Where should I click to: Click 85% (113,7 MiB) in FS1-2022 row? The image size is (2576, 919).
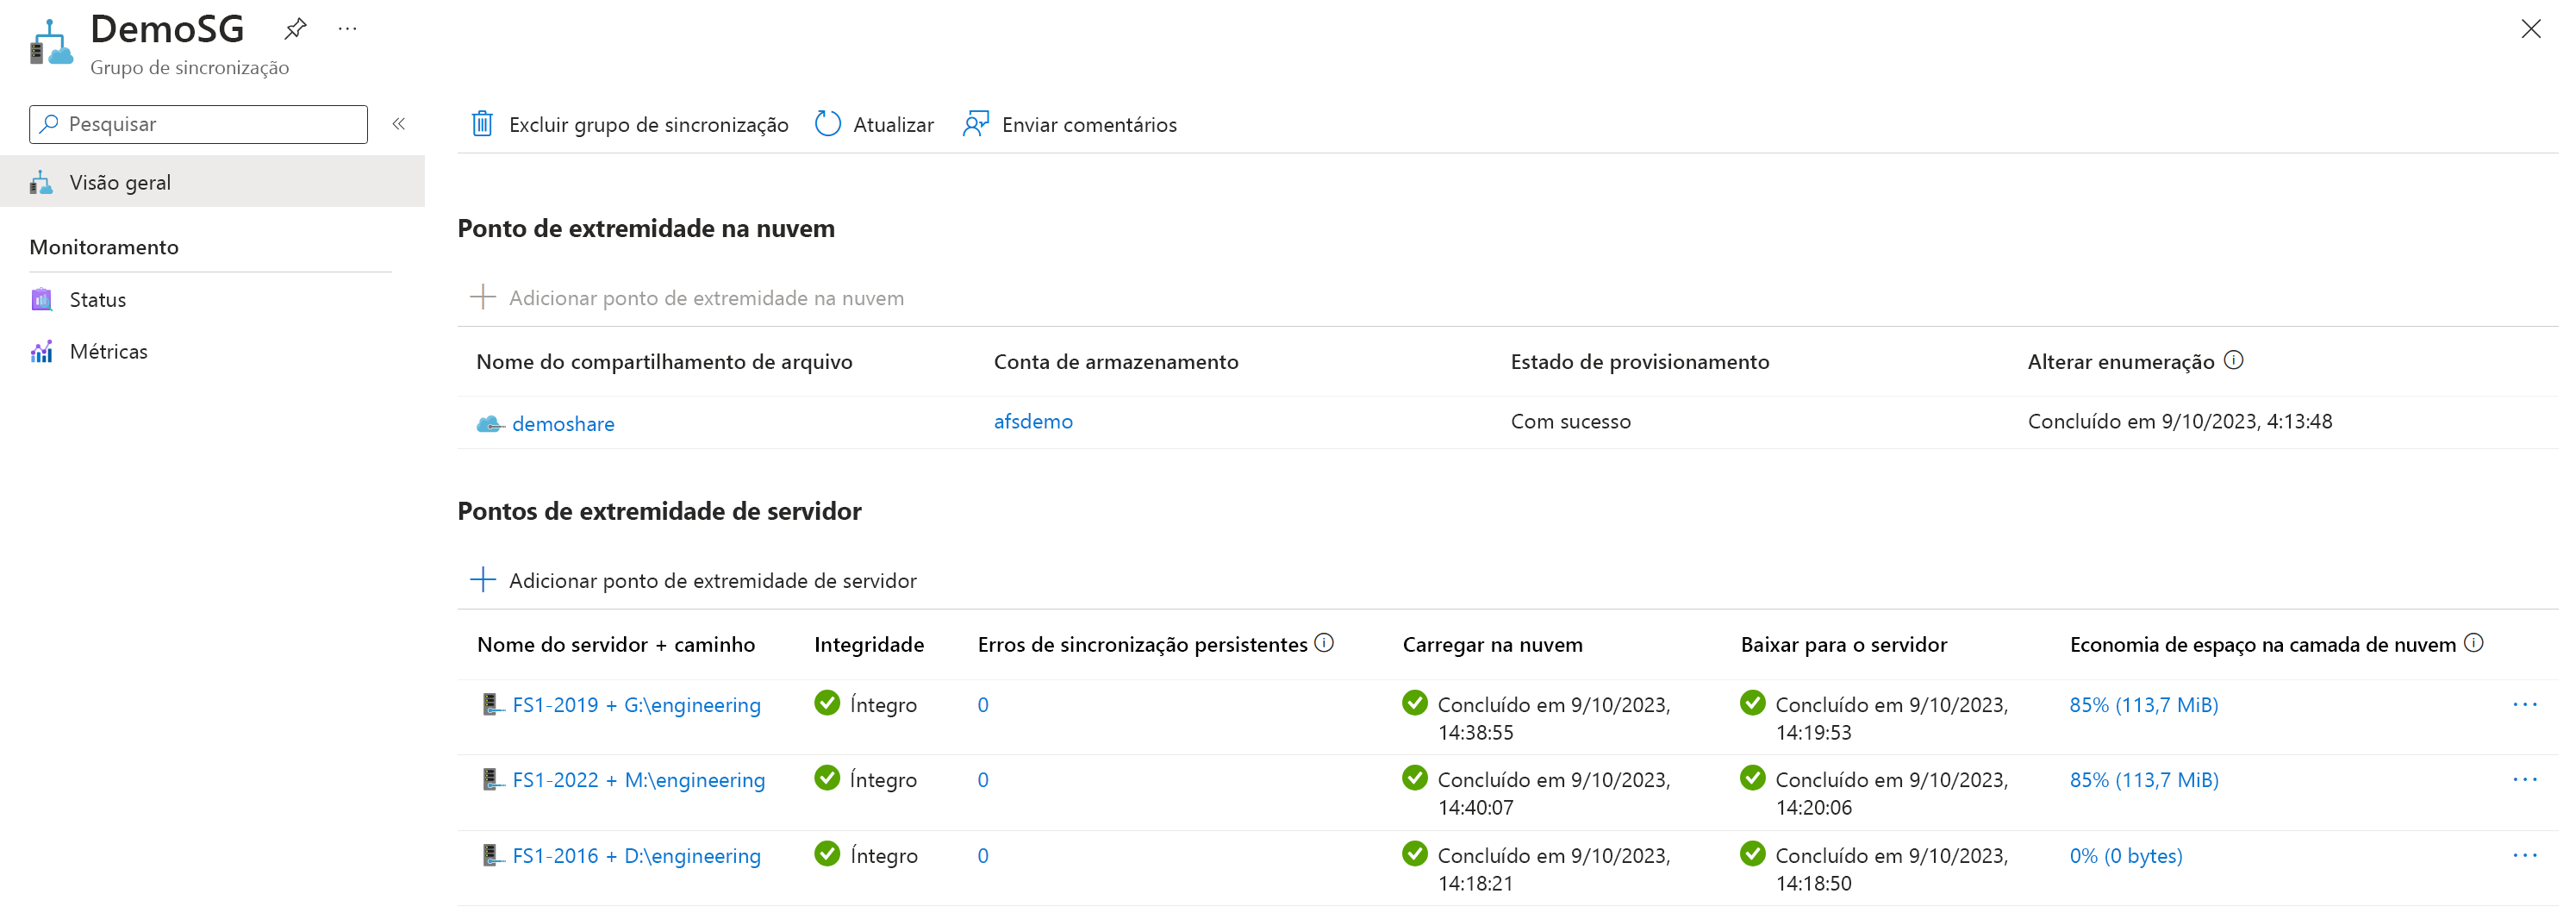pos(2143,779)
